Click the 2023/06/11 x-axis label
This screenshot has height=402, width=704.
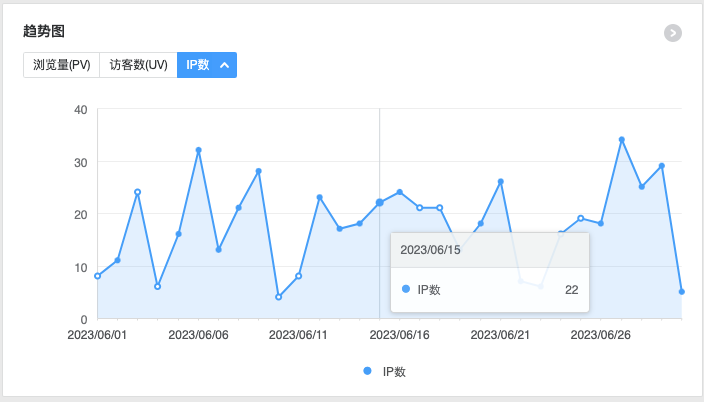pyautogui.click(x=299, y=335)
